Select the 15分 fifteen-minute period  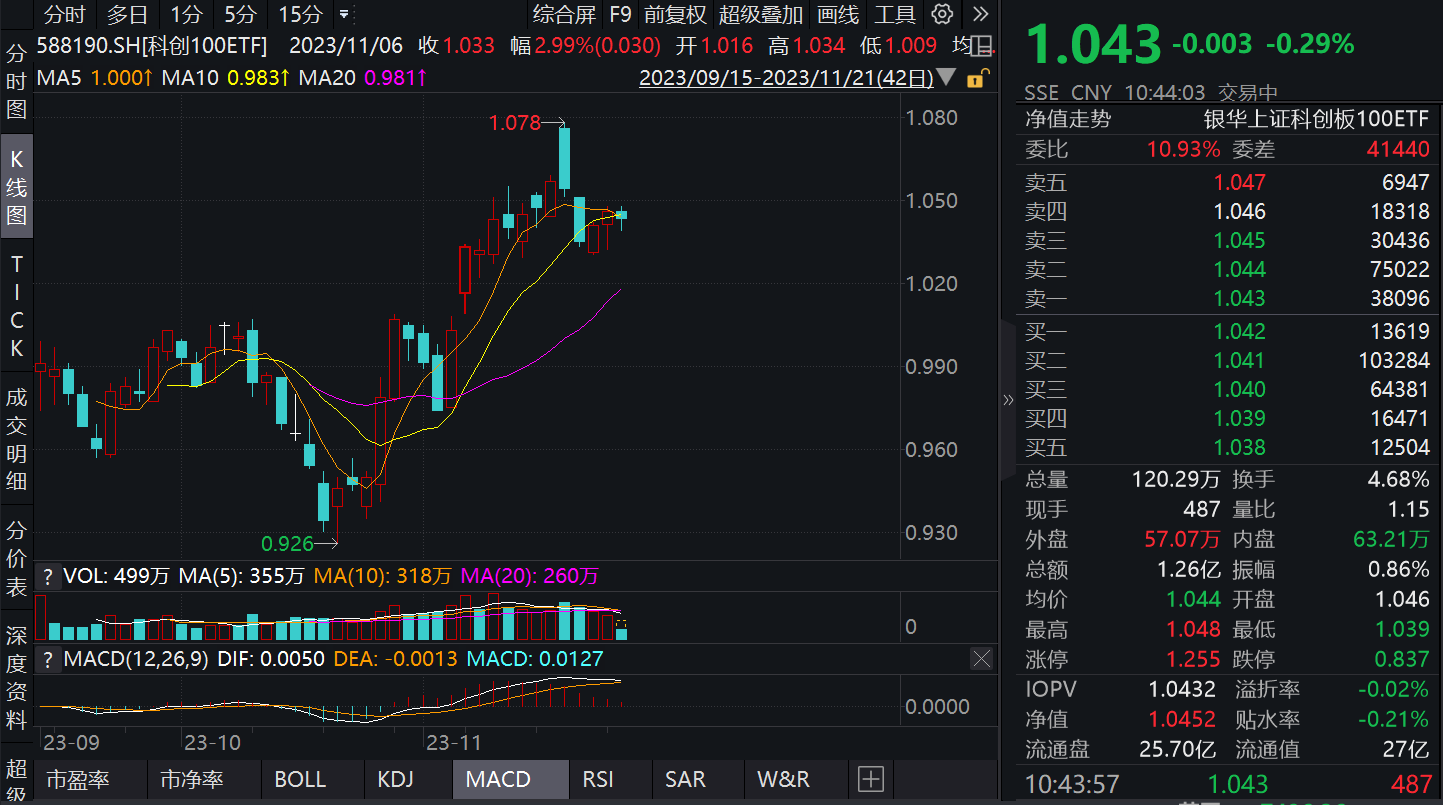[301, 15]
